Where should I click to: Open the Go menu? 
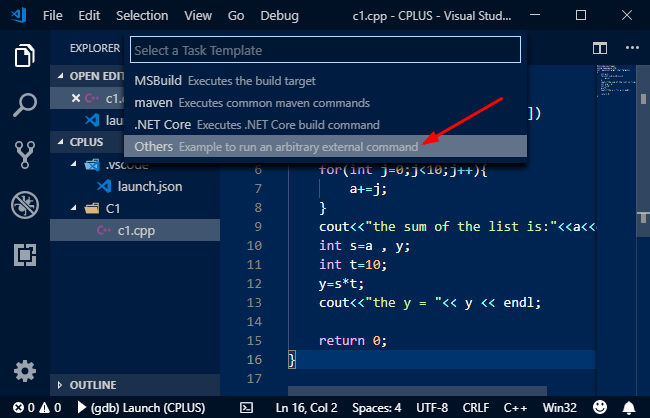coord(236,15)
